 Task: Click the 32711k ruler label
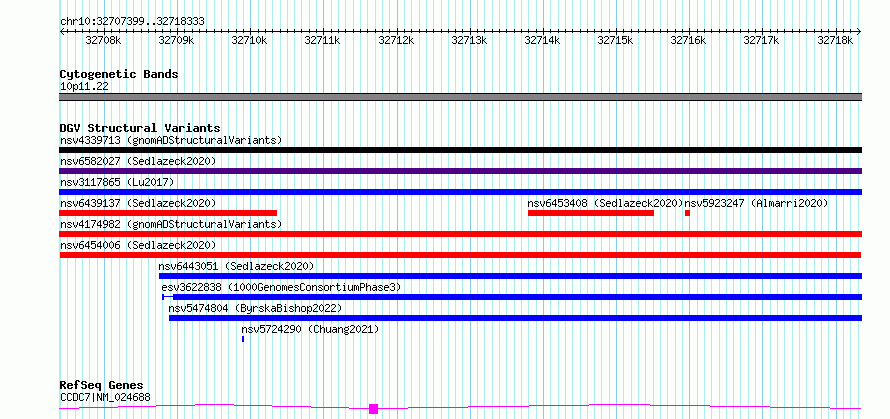323,40
